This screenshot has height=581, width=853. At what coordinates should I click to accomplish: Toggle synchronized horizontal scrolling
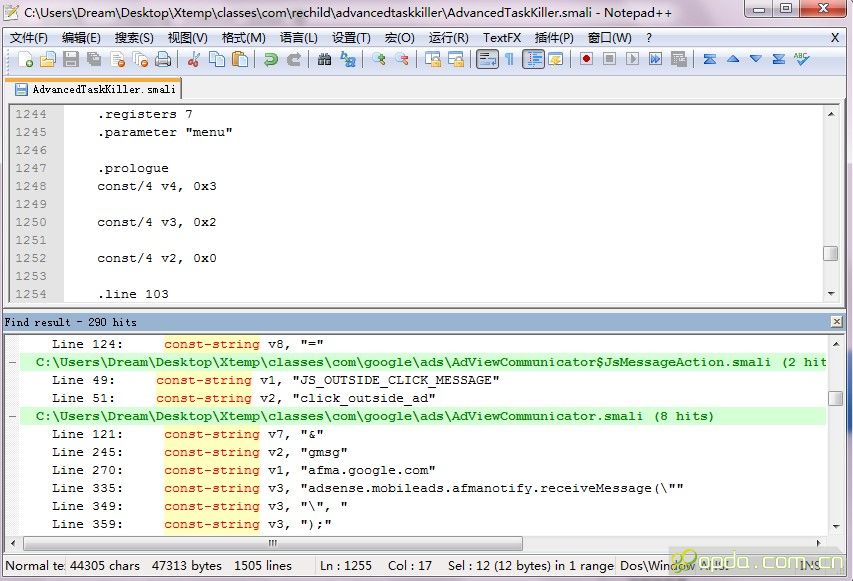[456, 59]
